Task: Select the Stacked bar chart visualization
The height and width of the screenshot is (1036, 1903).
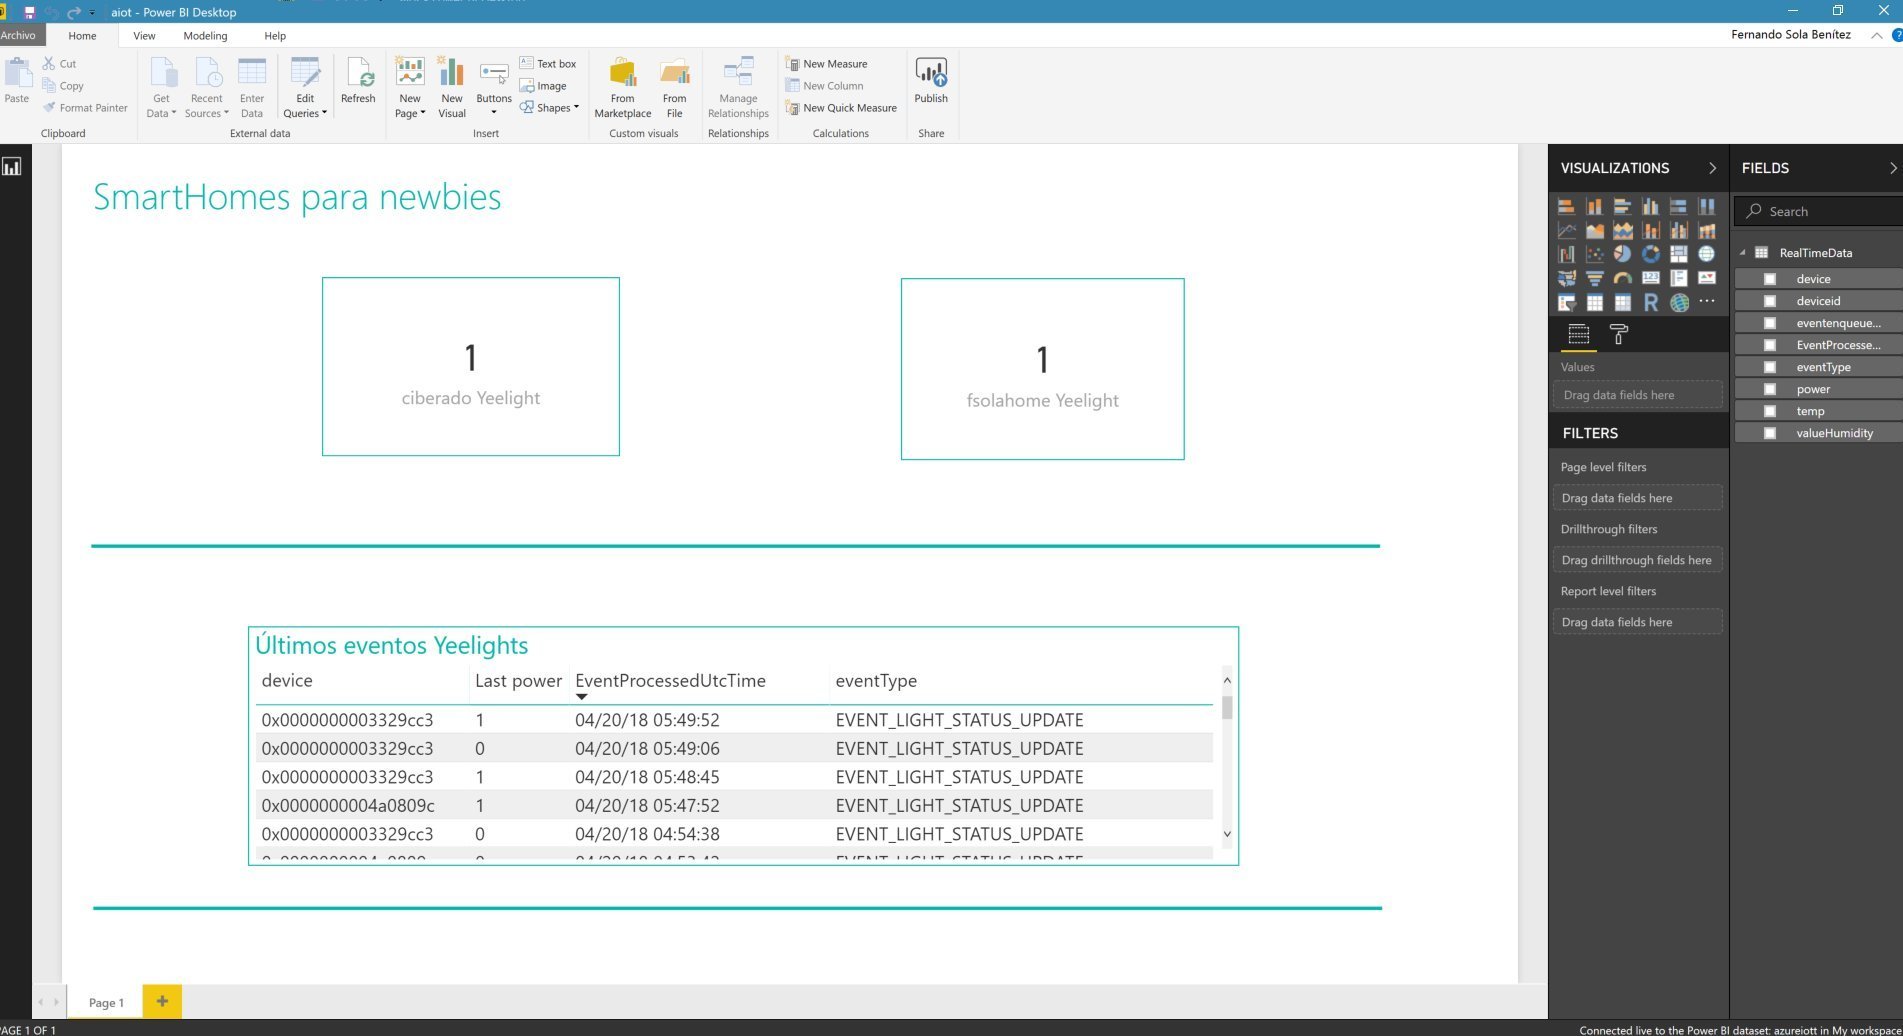Action: pyautogui.click(x=1566, y=207)
